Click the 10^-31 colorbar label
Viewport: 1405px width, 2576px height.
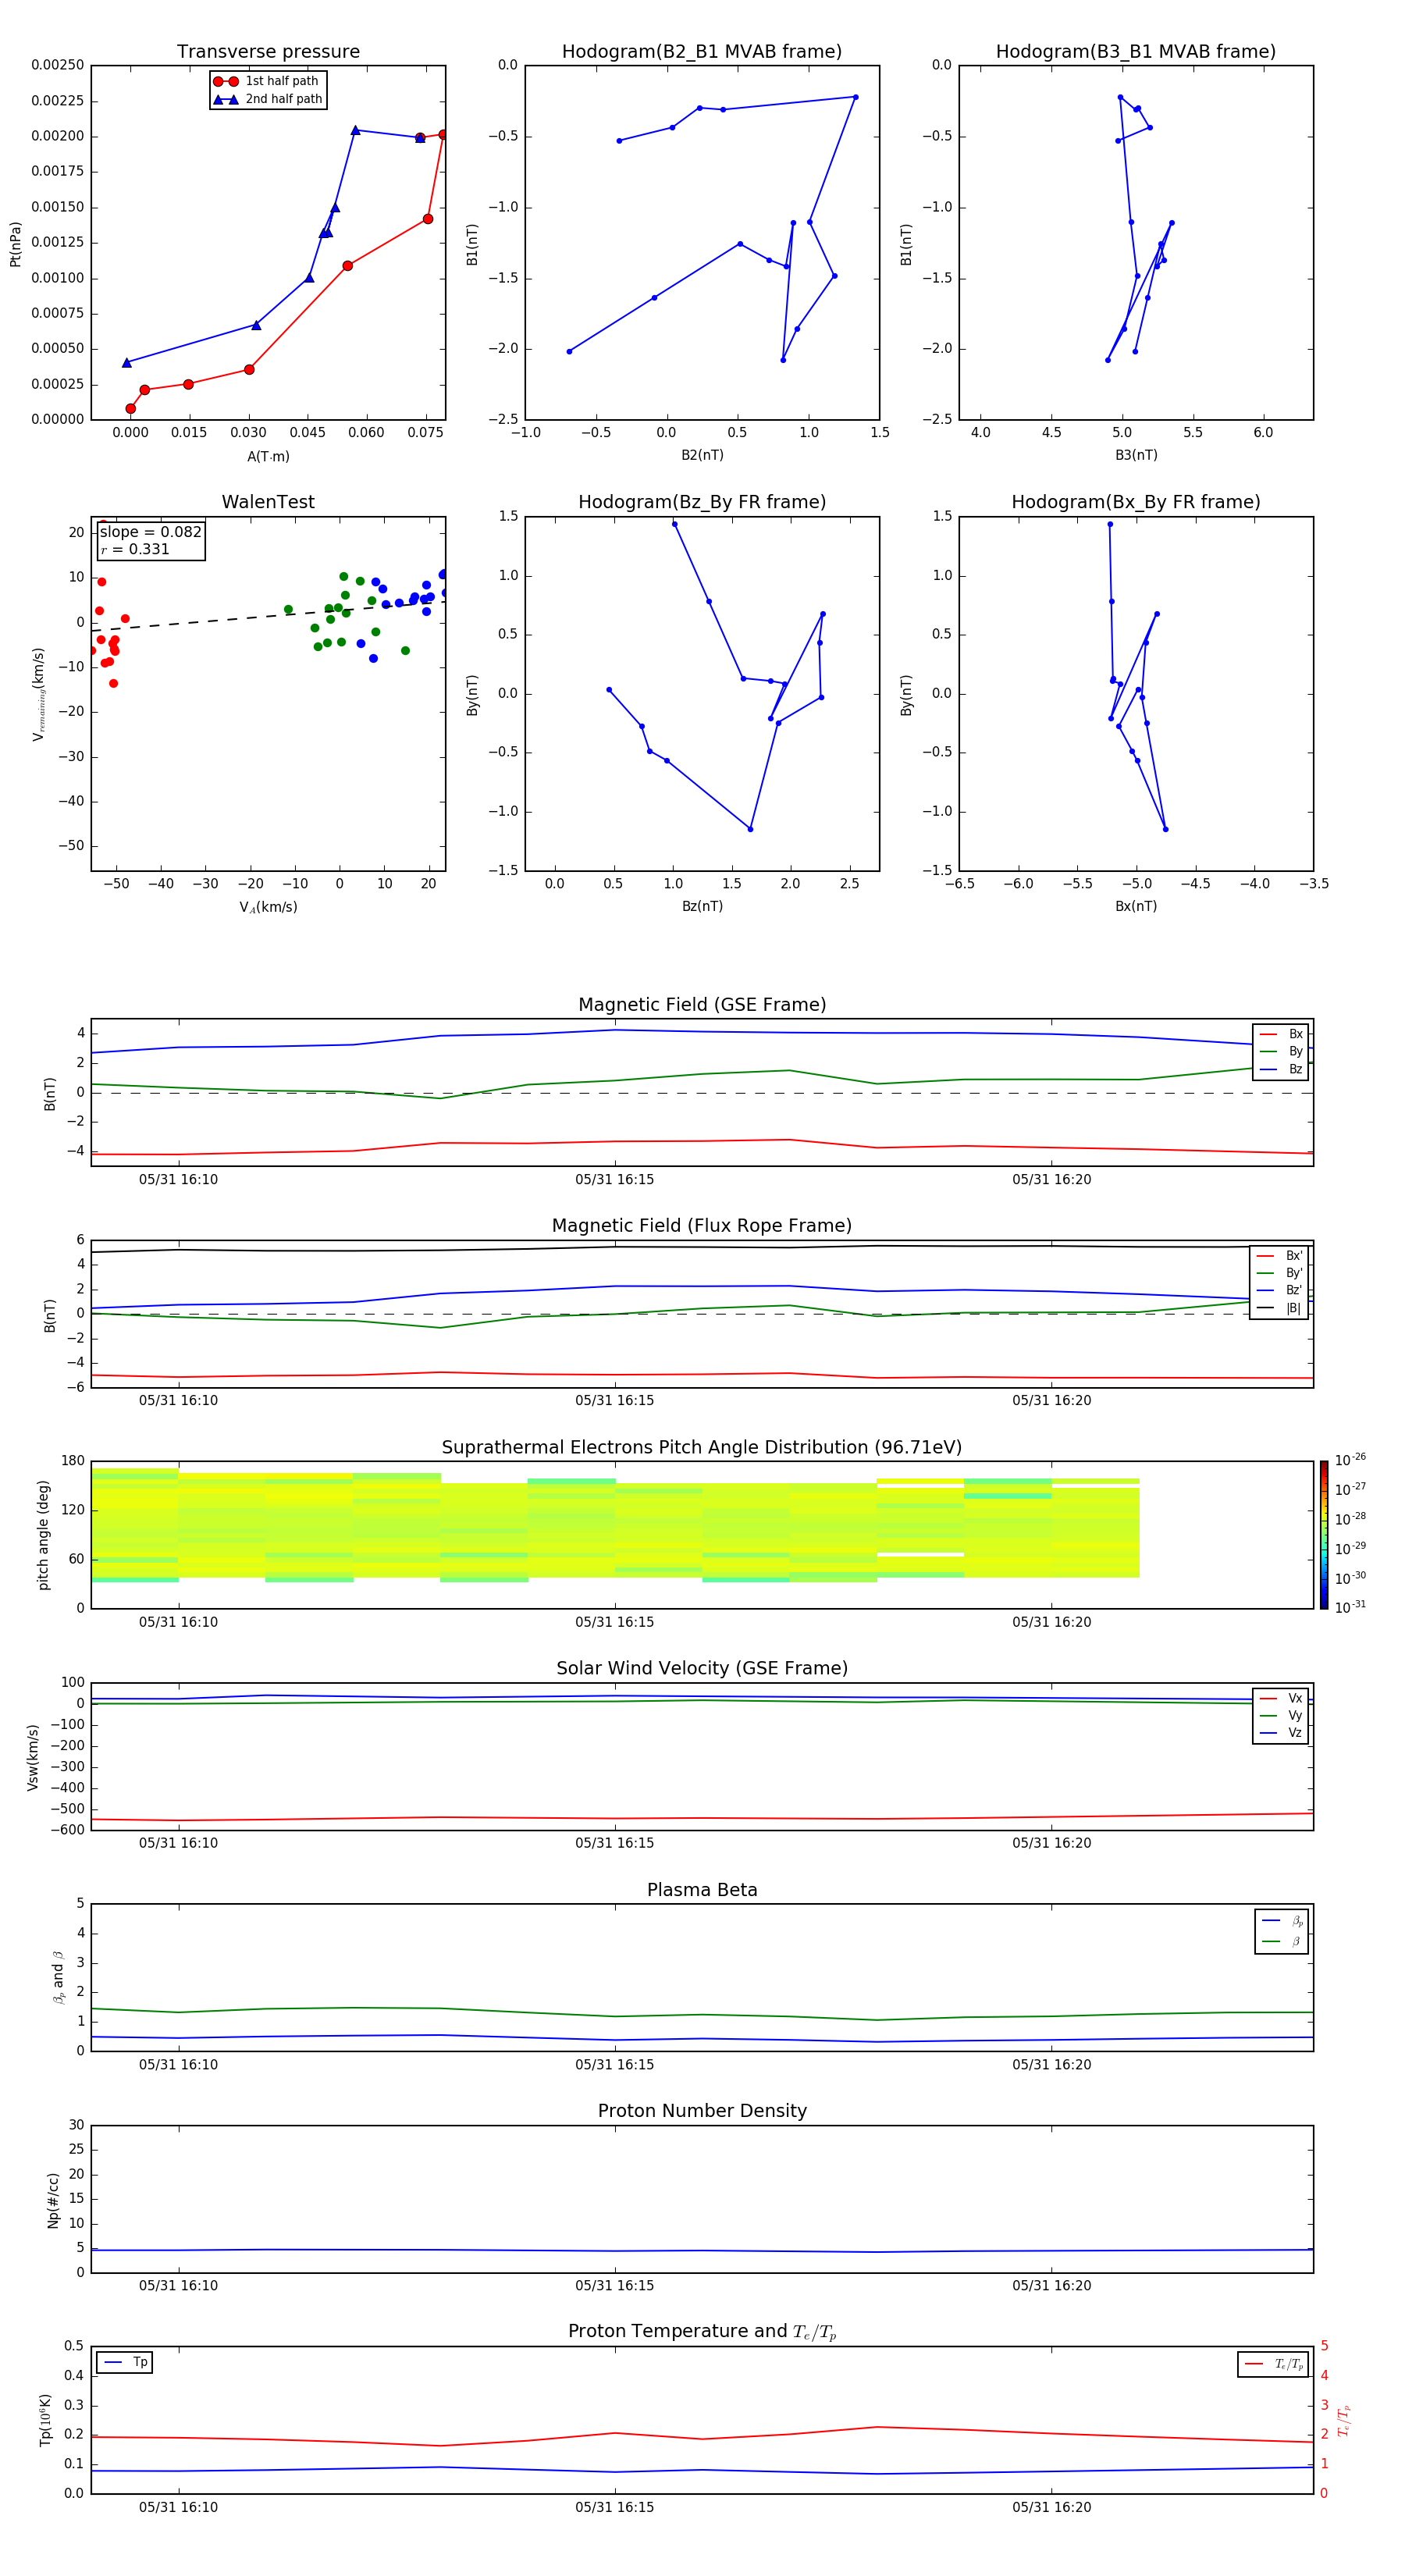1350,1607
